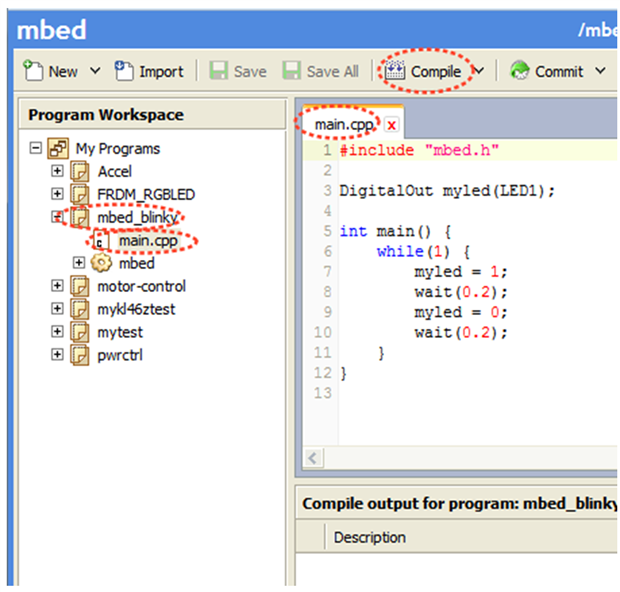620x592 pixels.
Task: Click the Save button label
Action: (250, 72)
